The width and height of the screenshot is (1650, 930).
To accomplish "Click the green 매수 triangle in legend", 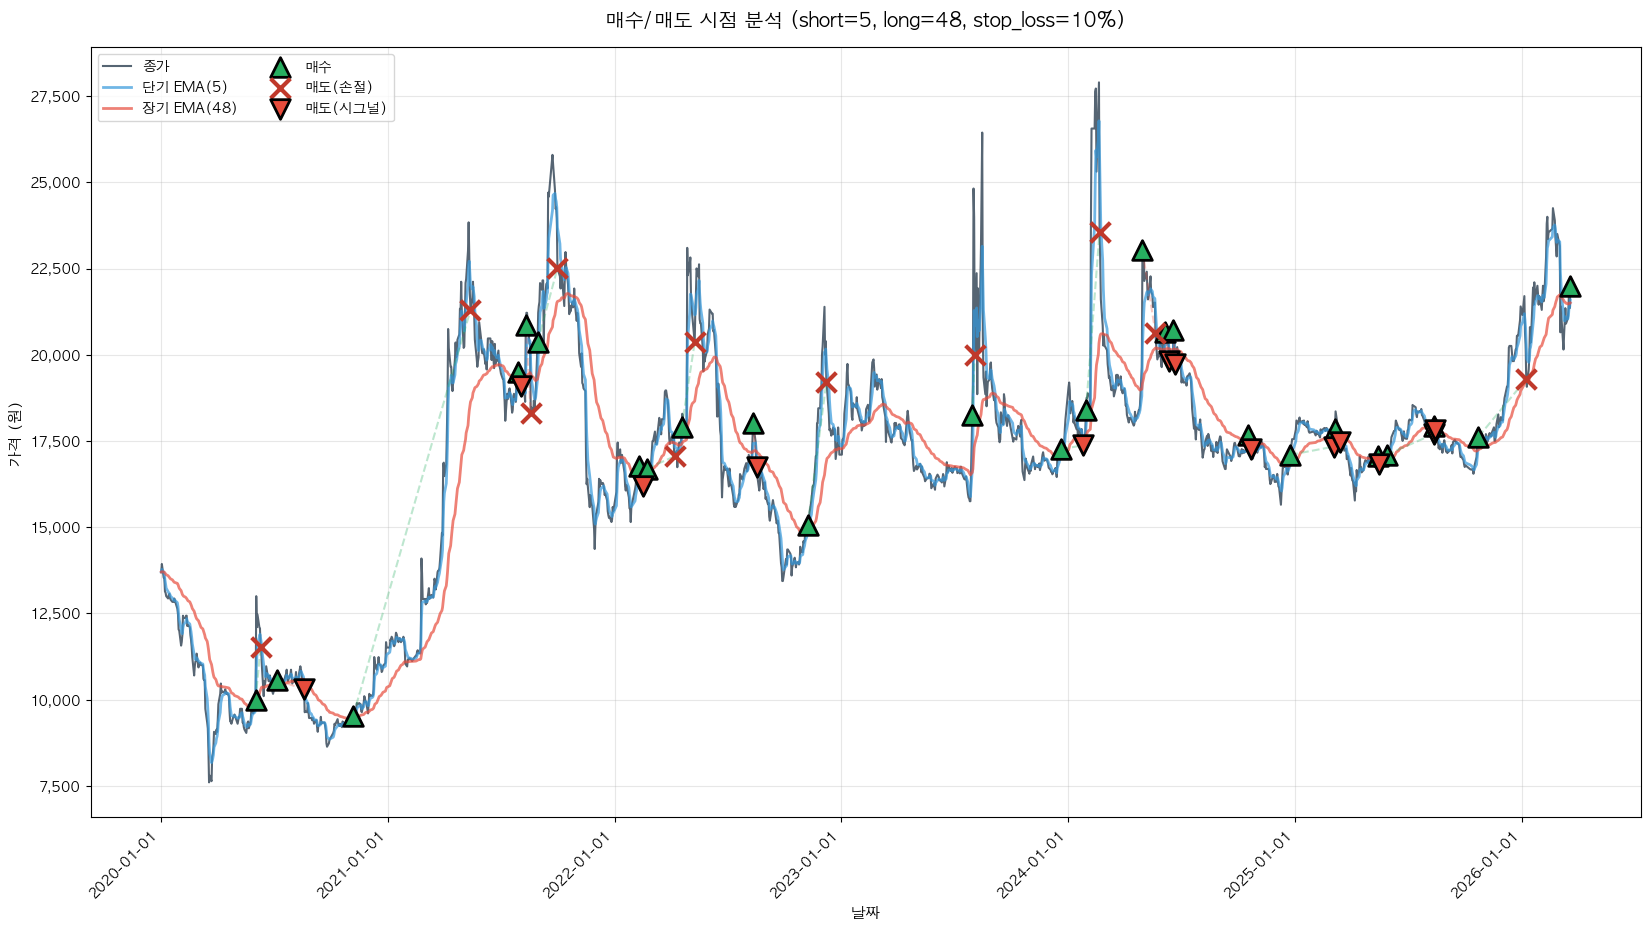I will tap(280, 68).
